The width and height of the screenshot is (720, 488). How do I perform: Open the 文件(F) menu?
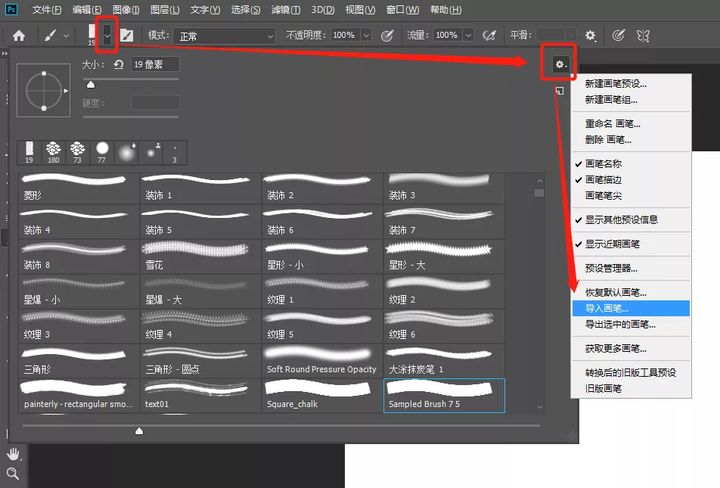[x=47, y=10]
